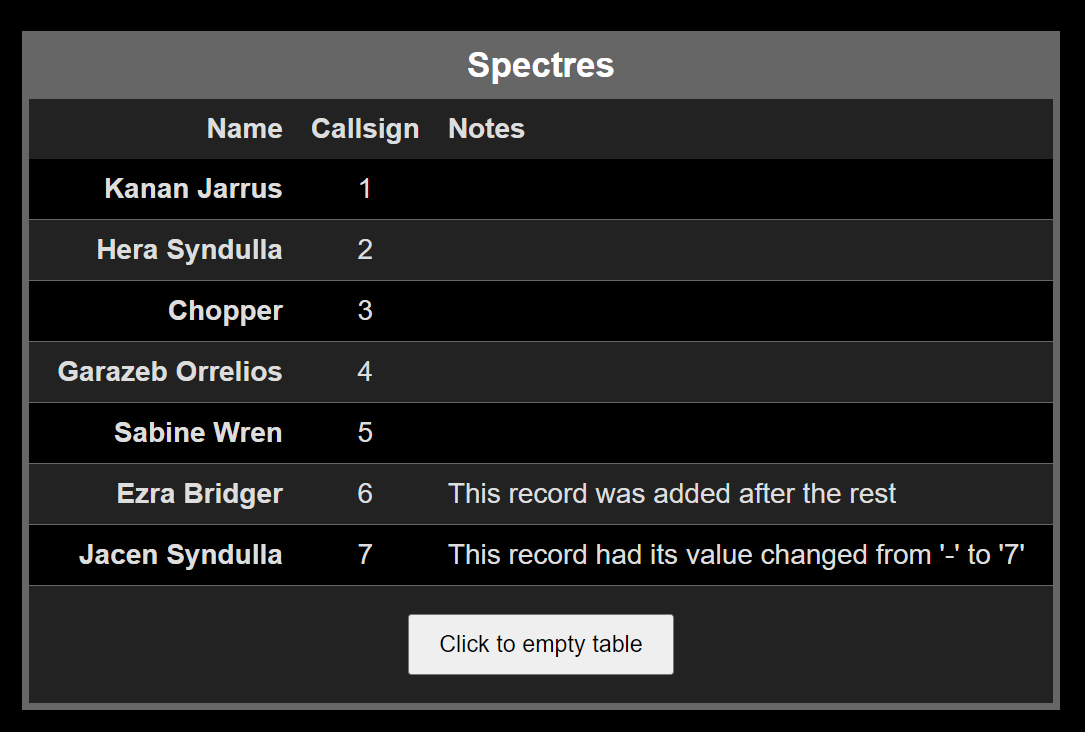Image resolution: width=1085 pixels, height=732 pixels.
Task: Click the Name column header
Action: [244, 129]
